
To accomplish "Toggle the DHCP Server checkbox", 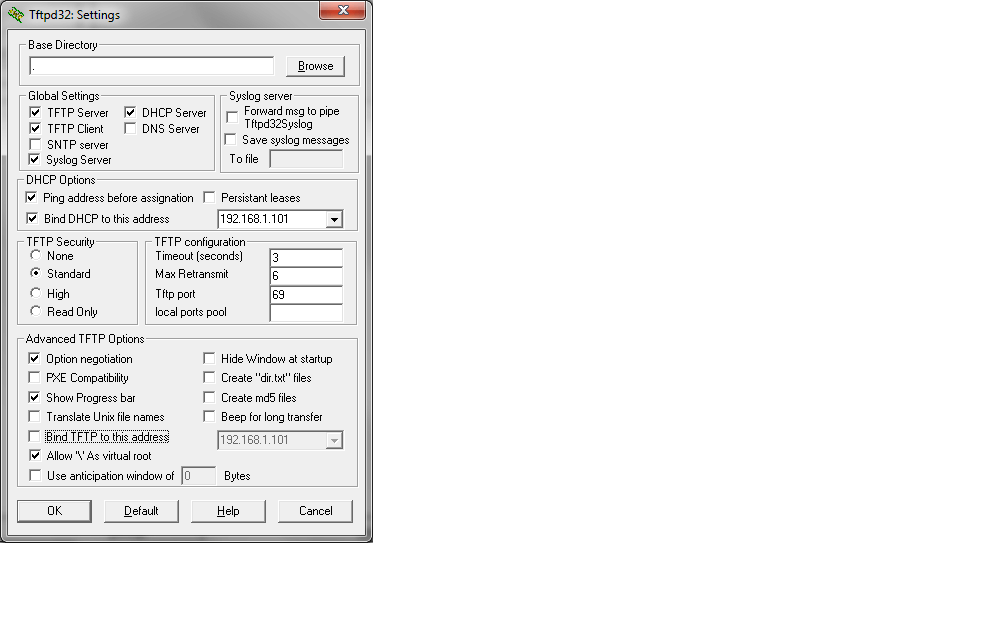I will point(130,112).
